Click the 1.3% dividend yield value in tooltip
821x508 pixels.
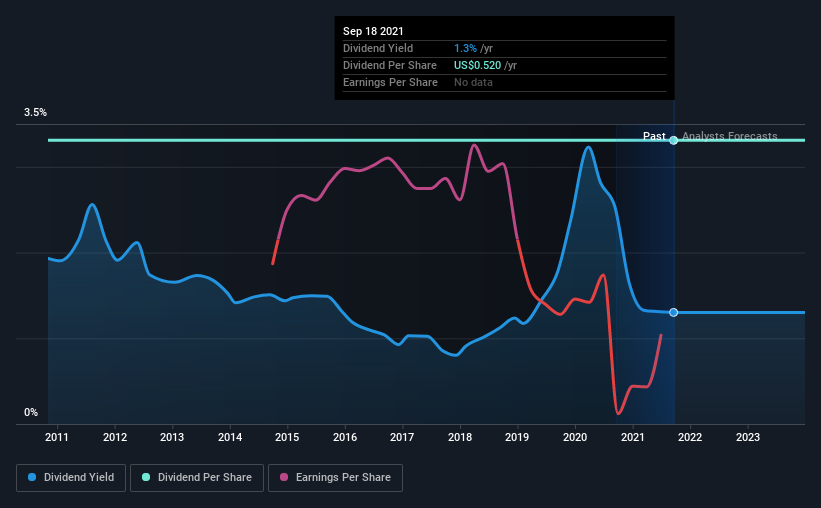coord(465,48)
